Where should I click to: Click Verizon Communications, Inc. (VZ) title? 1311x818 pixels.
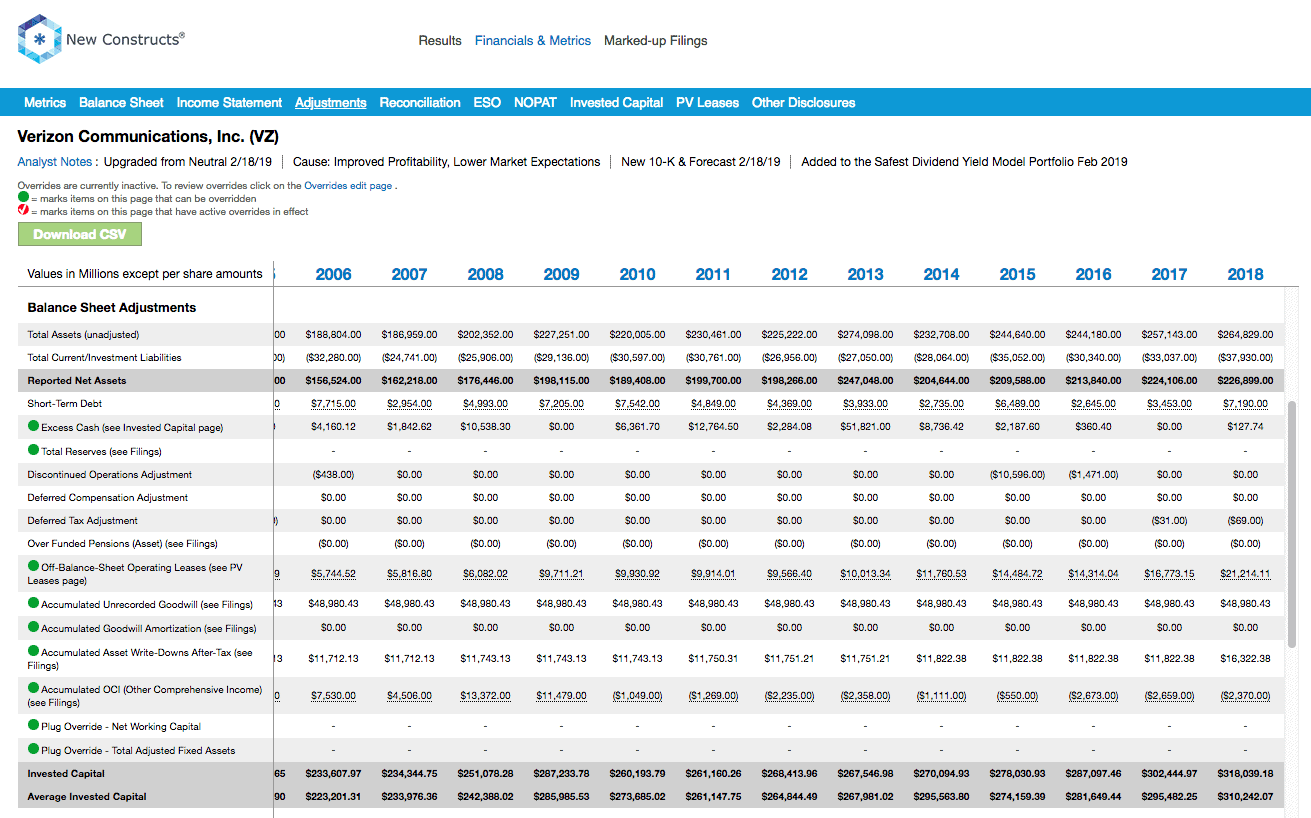[148, 136]
